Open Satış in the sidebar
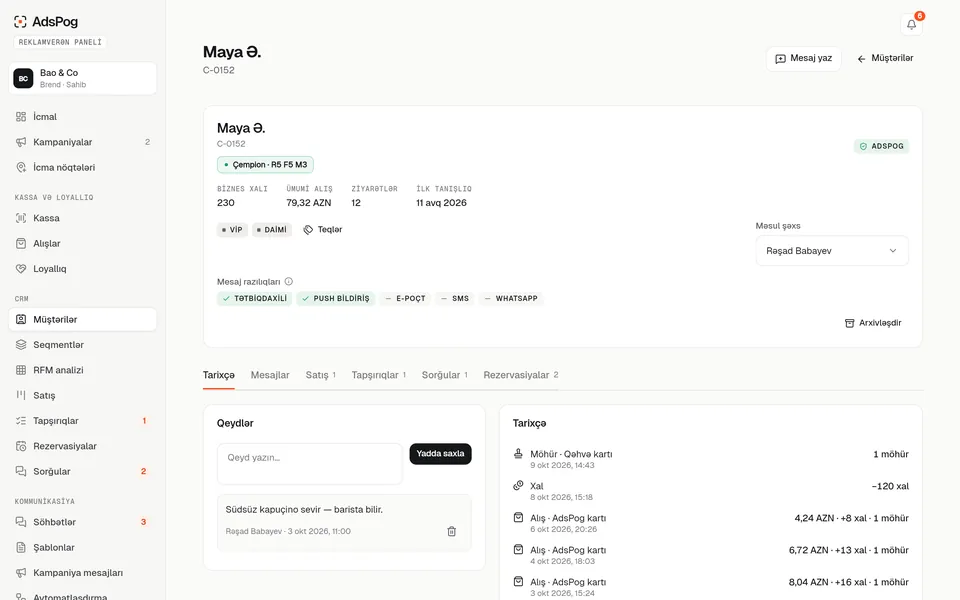The height and width of the screenshot is (600, 960). [x=83, y=396]
